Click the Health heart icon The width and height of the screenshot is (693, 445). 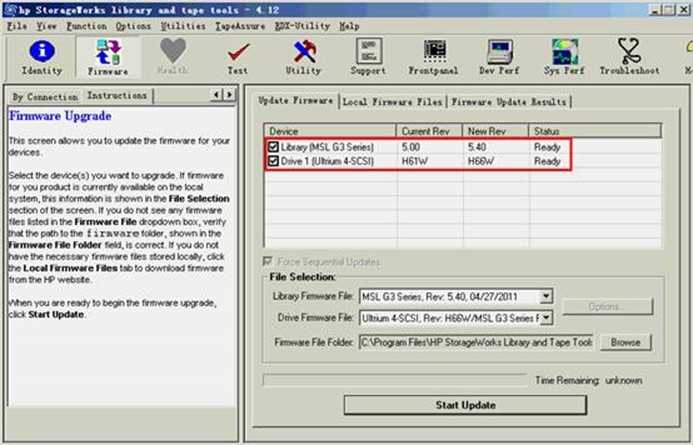coord(173,56)
